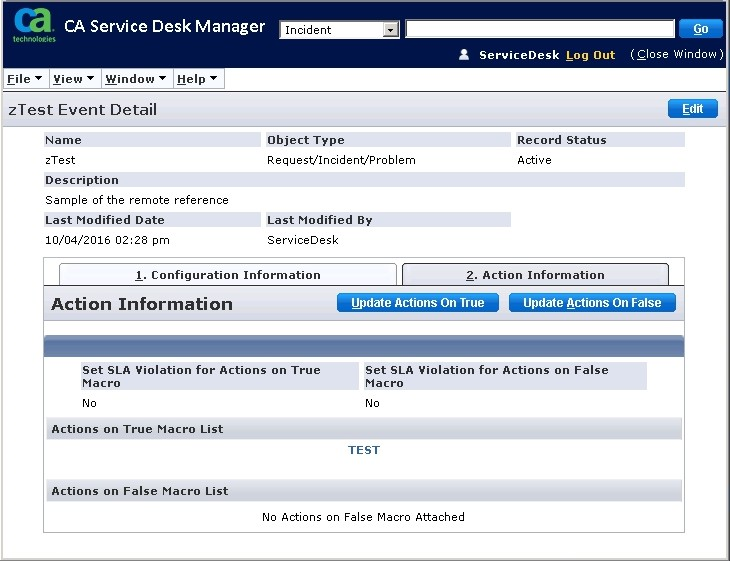Click the user profile icon beside ServiceDesk
The height and width of the screenshot is (561, 730).
pos(464,55)
